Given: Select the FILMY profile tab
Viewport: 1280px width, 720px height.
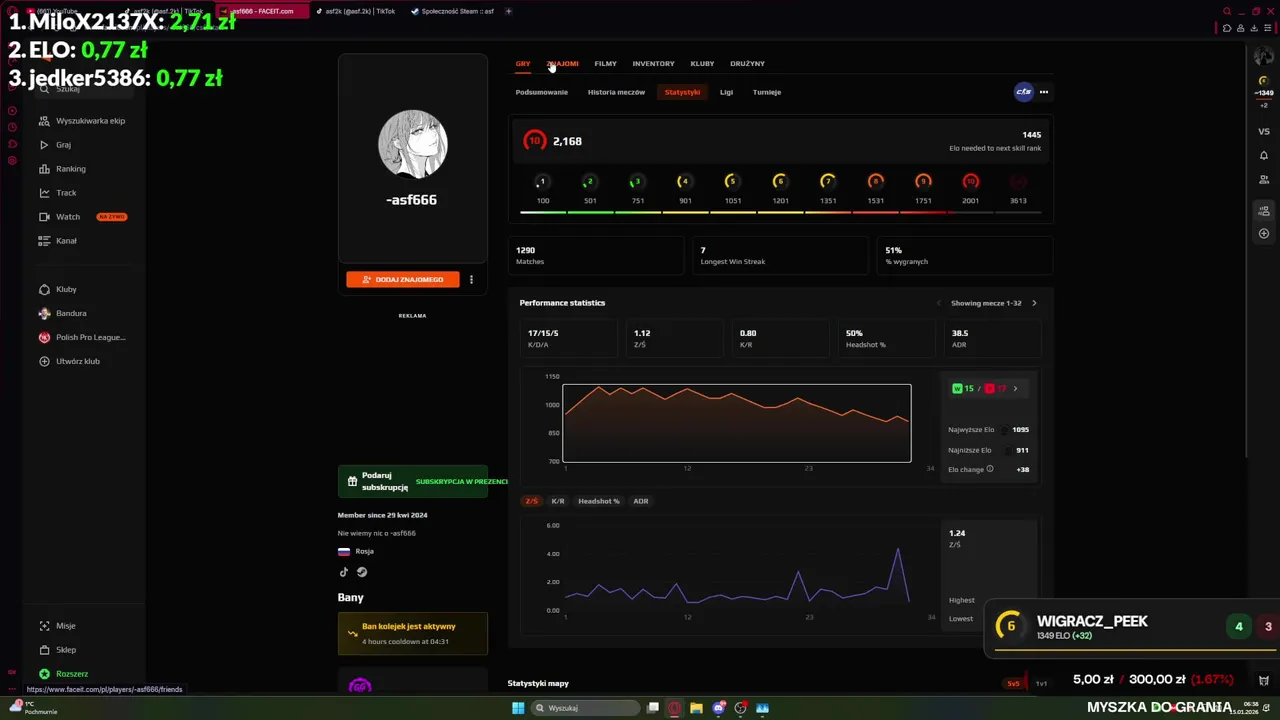Looking at the screenshot, I should point(605,63).
